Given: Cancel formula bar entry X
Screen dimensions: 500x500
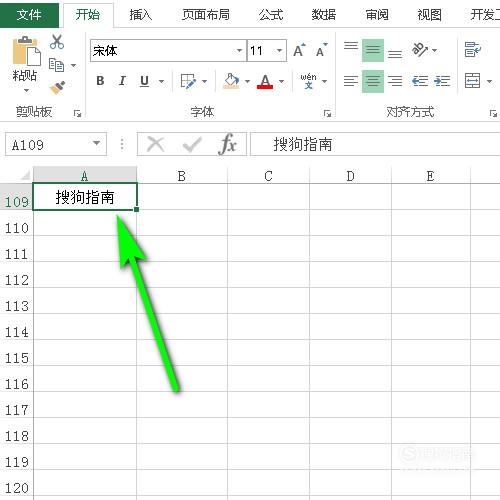Looking at the screenshot, I should (x=155, y=145).
